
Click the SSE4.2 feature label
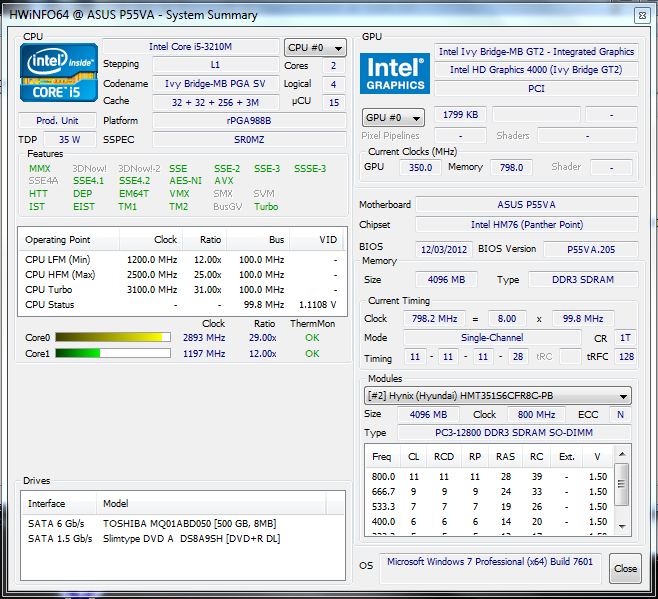(x=134, y=181)
